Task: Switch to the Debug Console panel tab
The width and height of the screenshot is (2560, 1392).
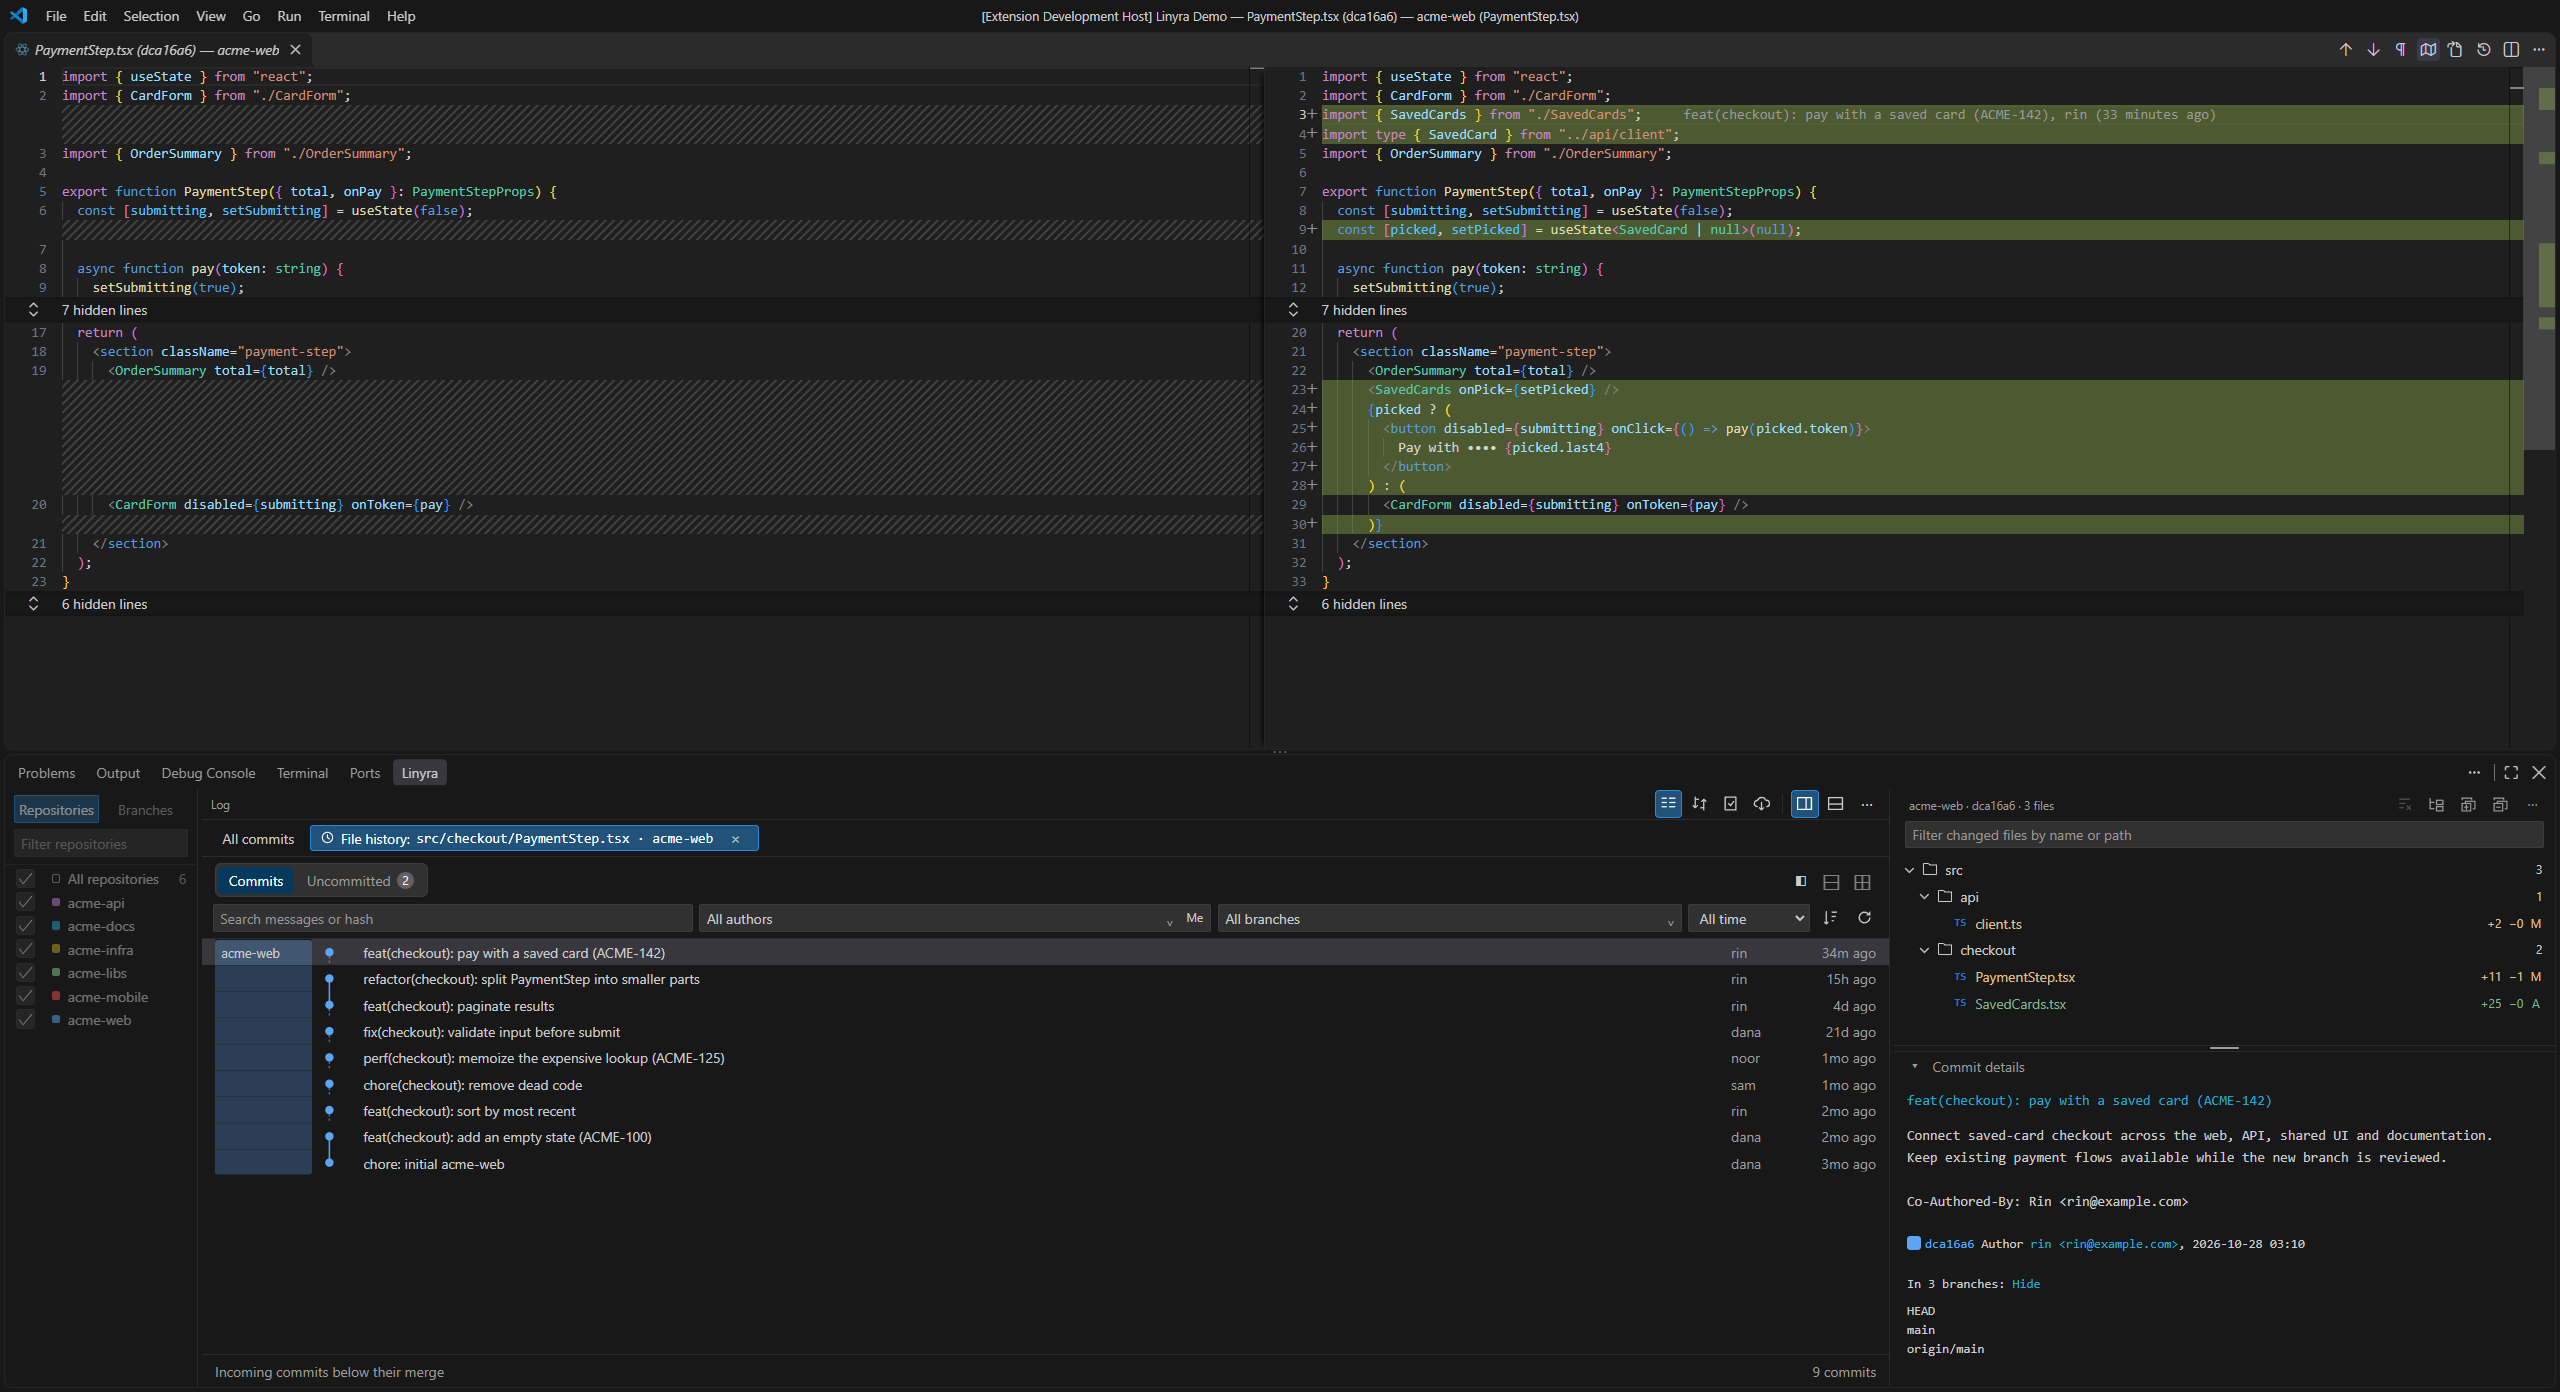Action: point(208,773)
